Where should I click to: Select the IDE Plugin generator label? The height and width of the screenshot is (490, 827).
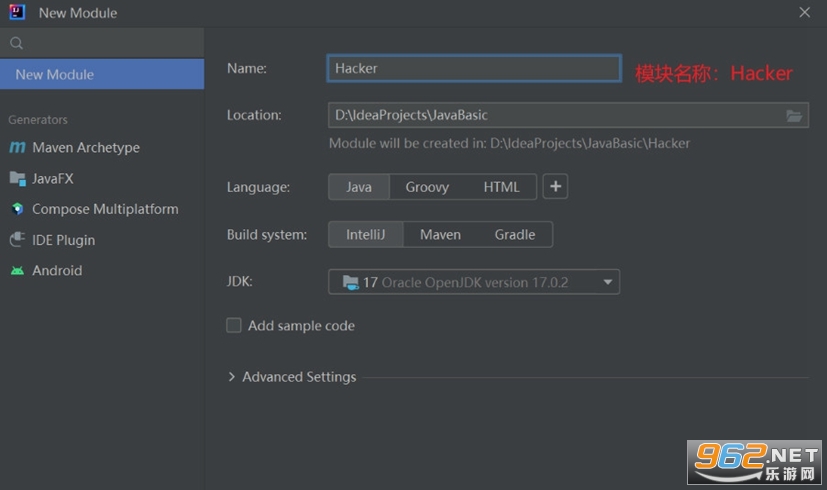[x=64, y=241]
